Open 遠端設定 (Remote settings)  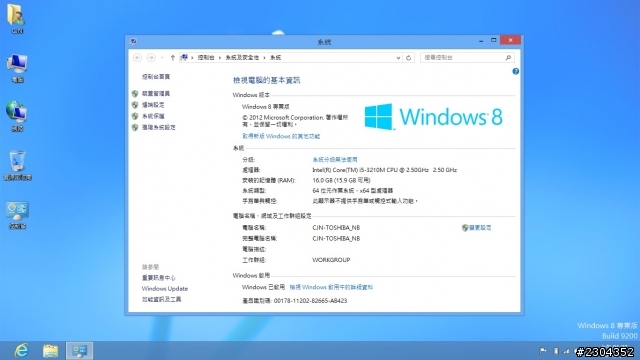point(153,105)
